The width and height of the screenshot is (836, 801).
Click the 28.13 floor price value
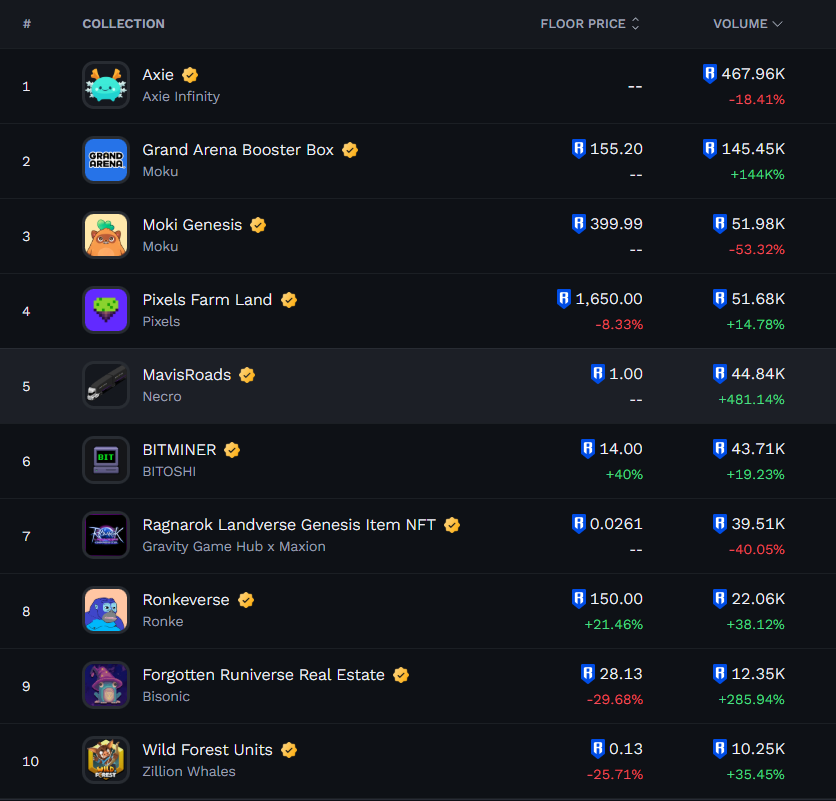621,674
